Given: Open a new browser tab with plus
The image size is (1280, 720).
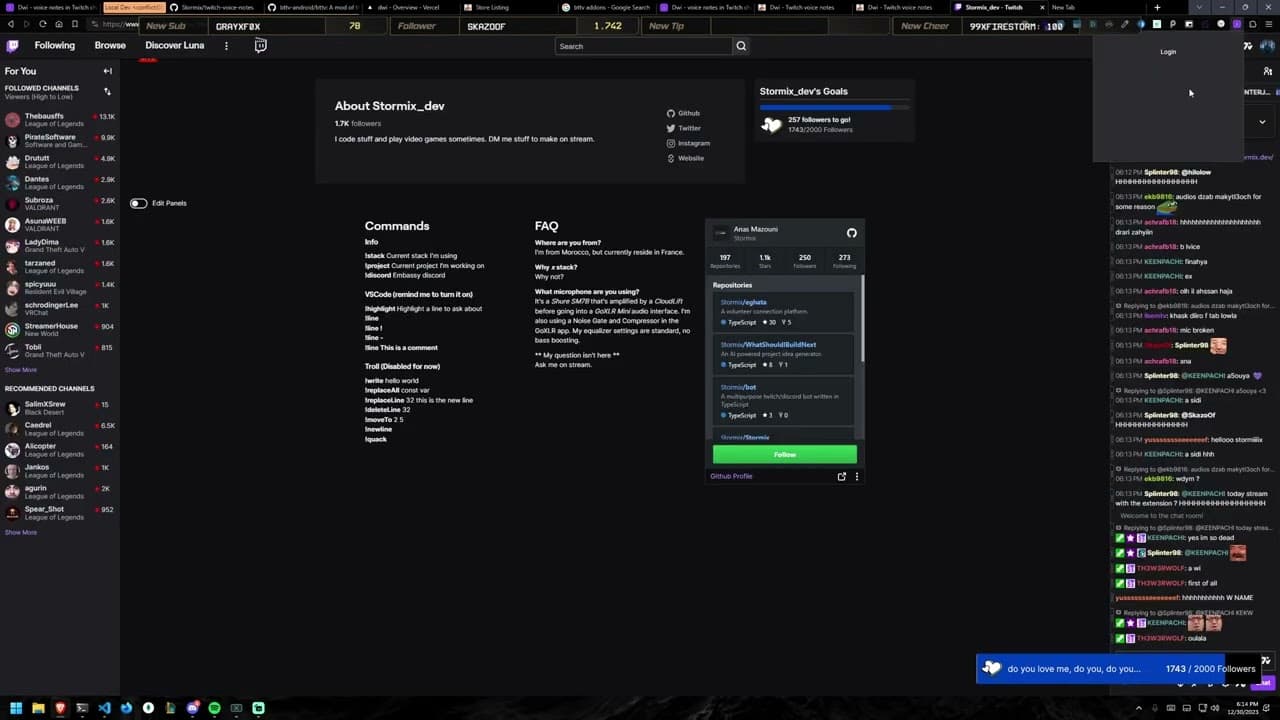Looking at the screenshot, I should (1157, 7).
